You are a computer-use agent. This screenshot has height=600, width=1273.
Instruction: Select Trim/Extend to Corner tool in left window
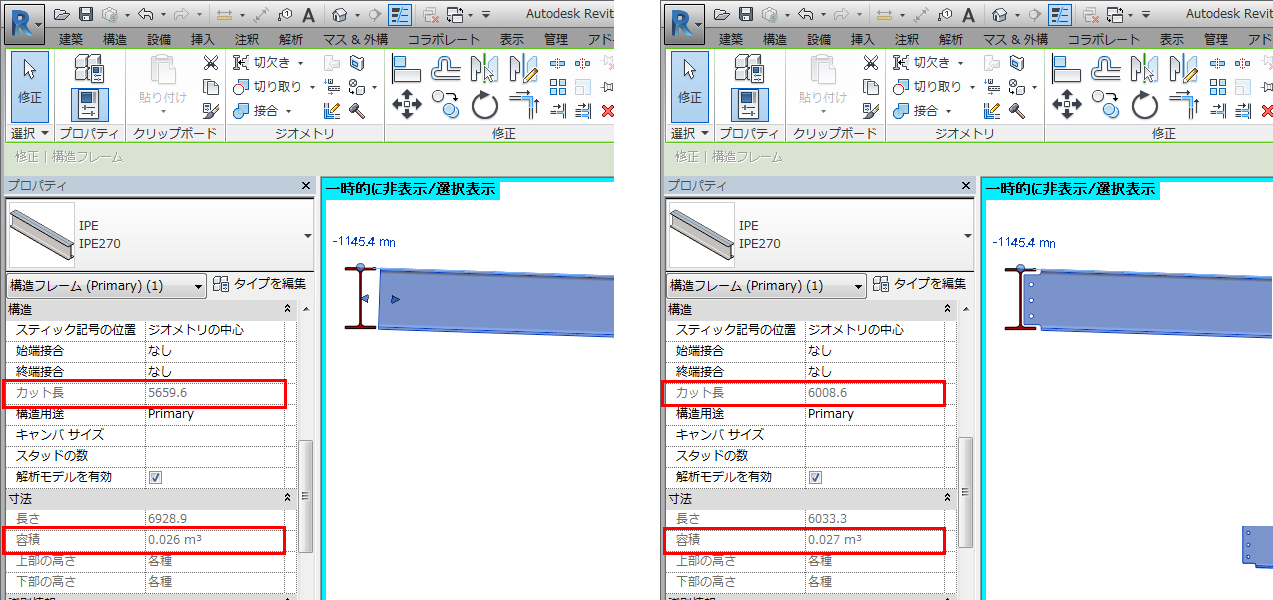pyautogui.click(x=524, y=104)
